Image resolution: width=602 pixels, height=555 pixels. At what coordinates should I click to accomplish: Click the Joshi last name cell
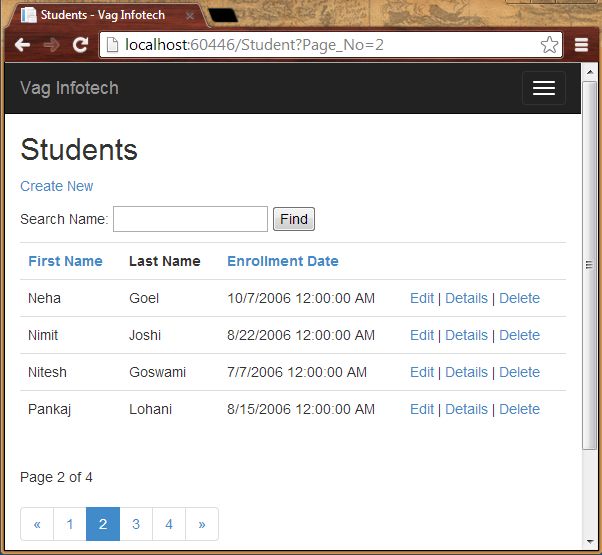click(x=145, y=335)
